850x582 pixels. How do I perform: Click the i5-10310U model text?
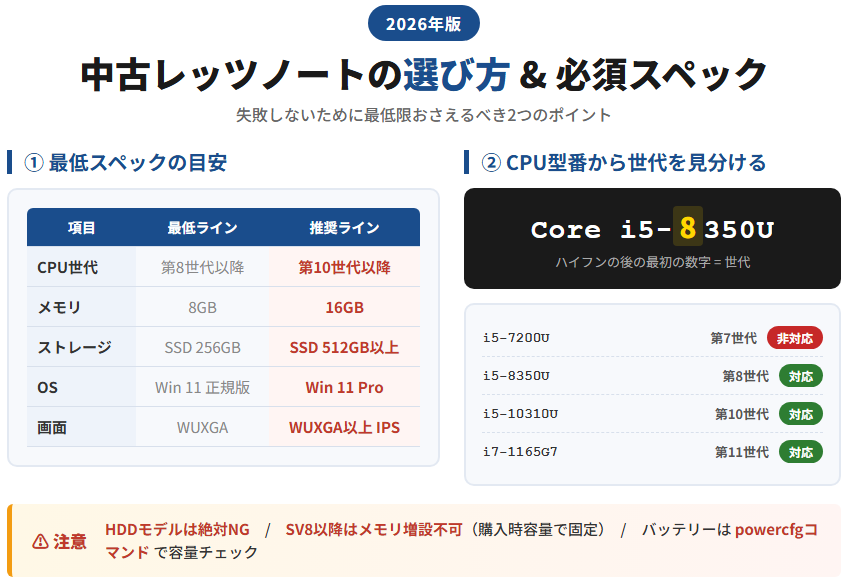pos(520,414)
